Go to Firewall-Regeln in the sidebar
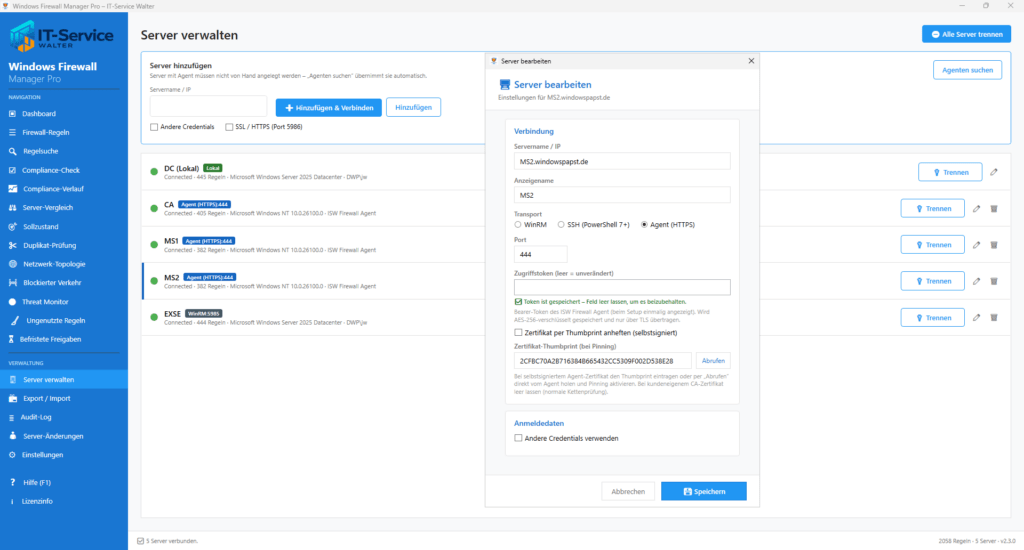This screenshot has width=1024, height=550. 45,133
